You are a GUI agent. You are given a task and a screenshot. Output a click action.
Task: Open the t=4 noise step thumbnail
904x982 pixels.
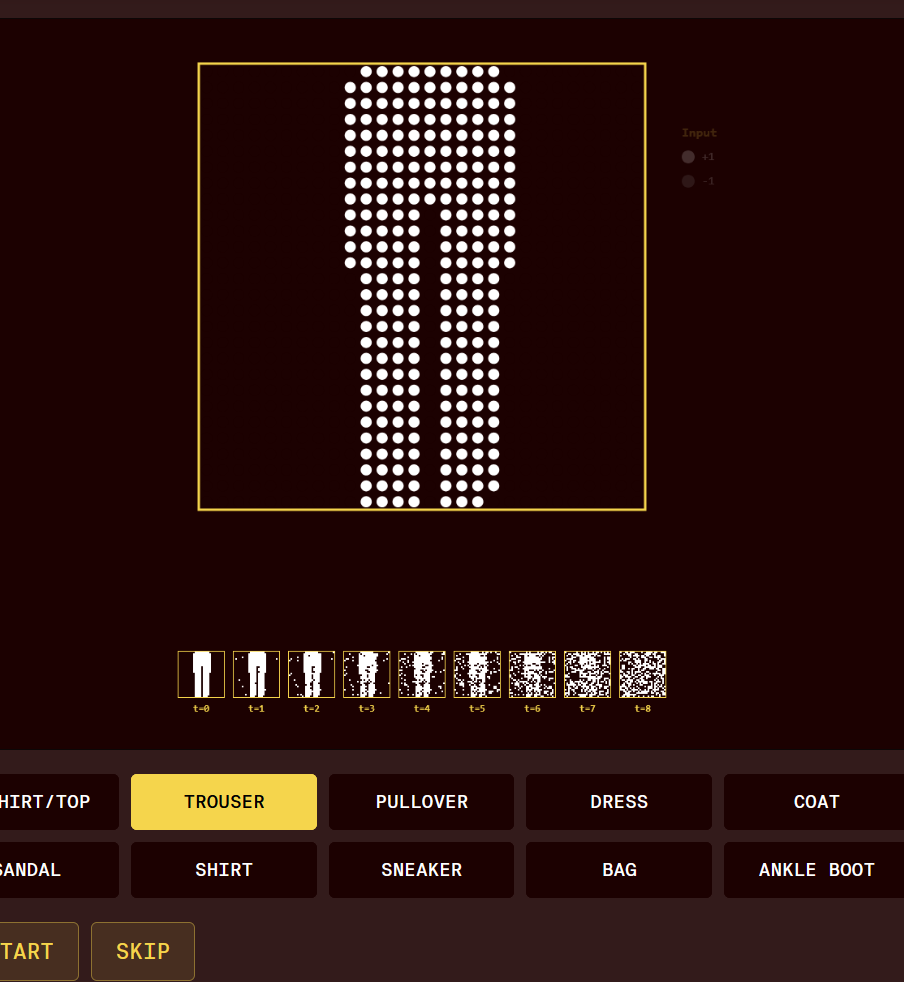[422, 674]
